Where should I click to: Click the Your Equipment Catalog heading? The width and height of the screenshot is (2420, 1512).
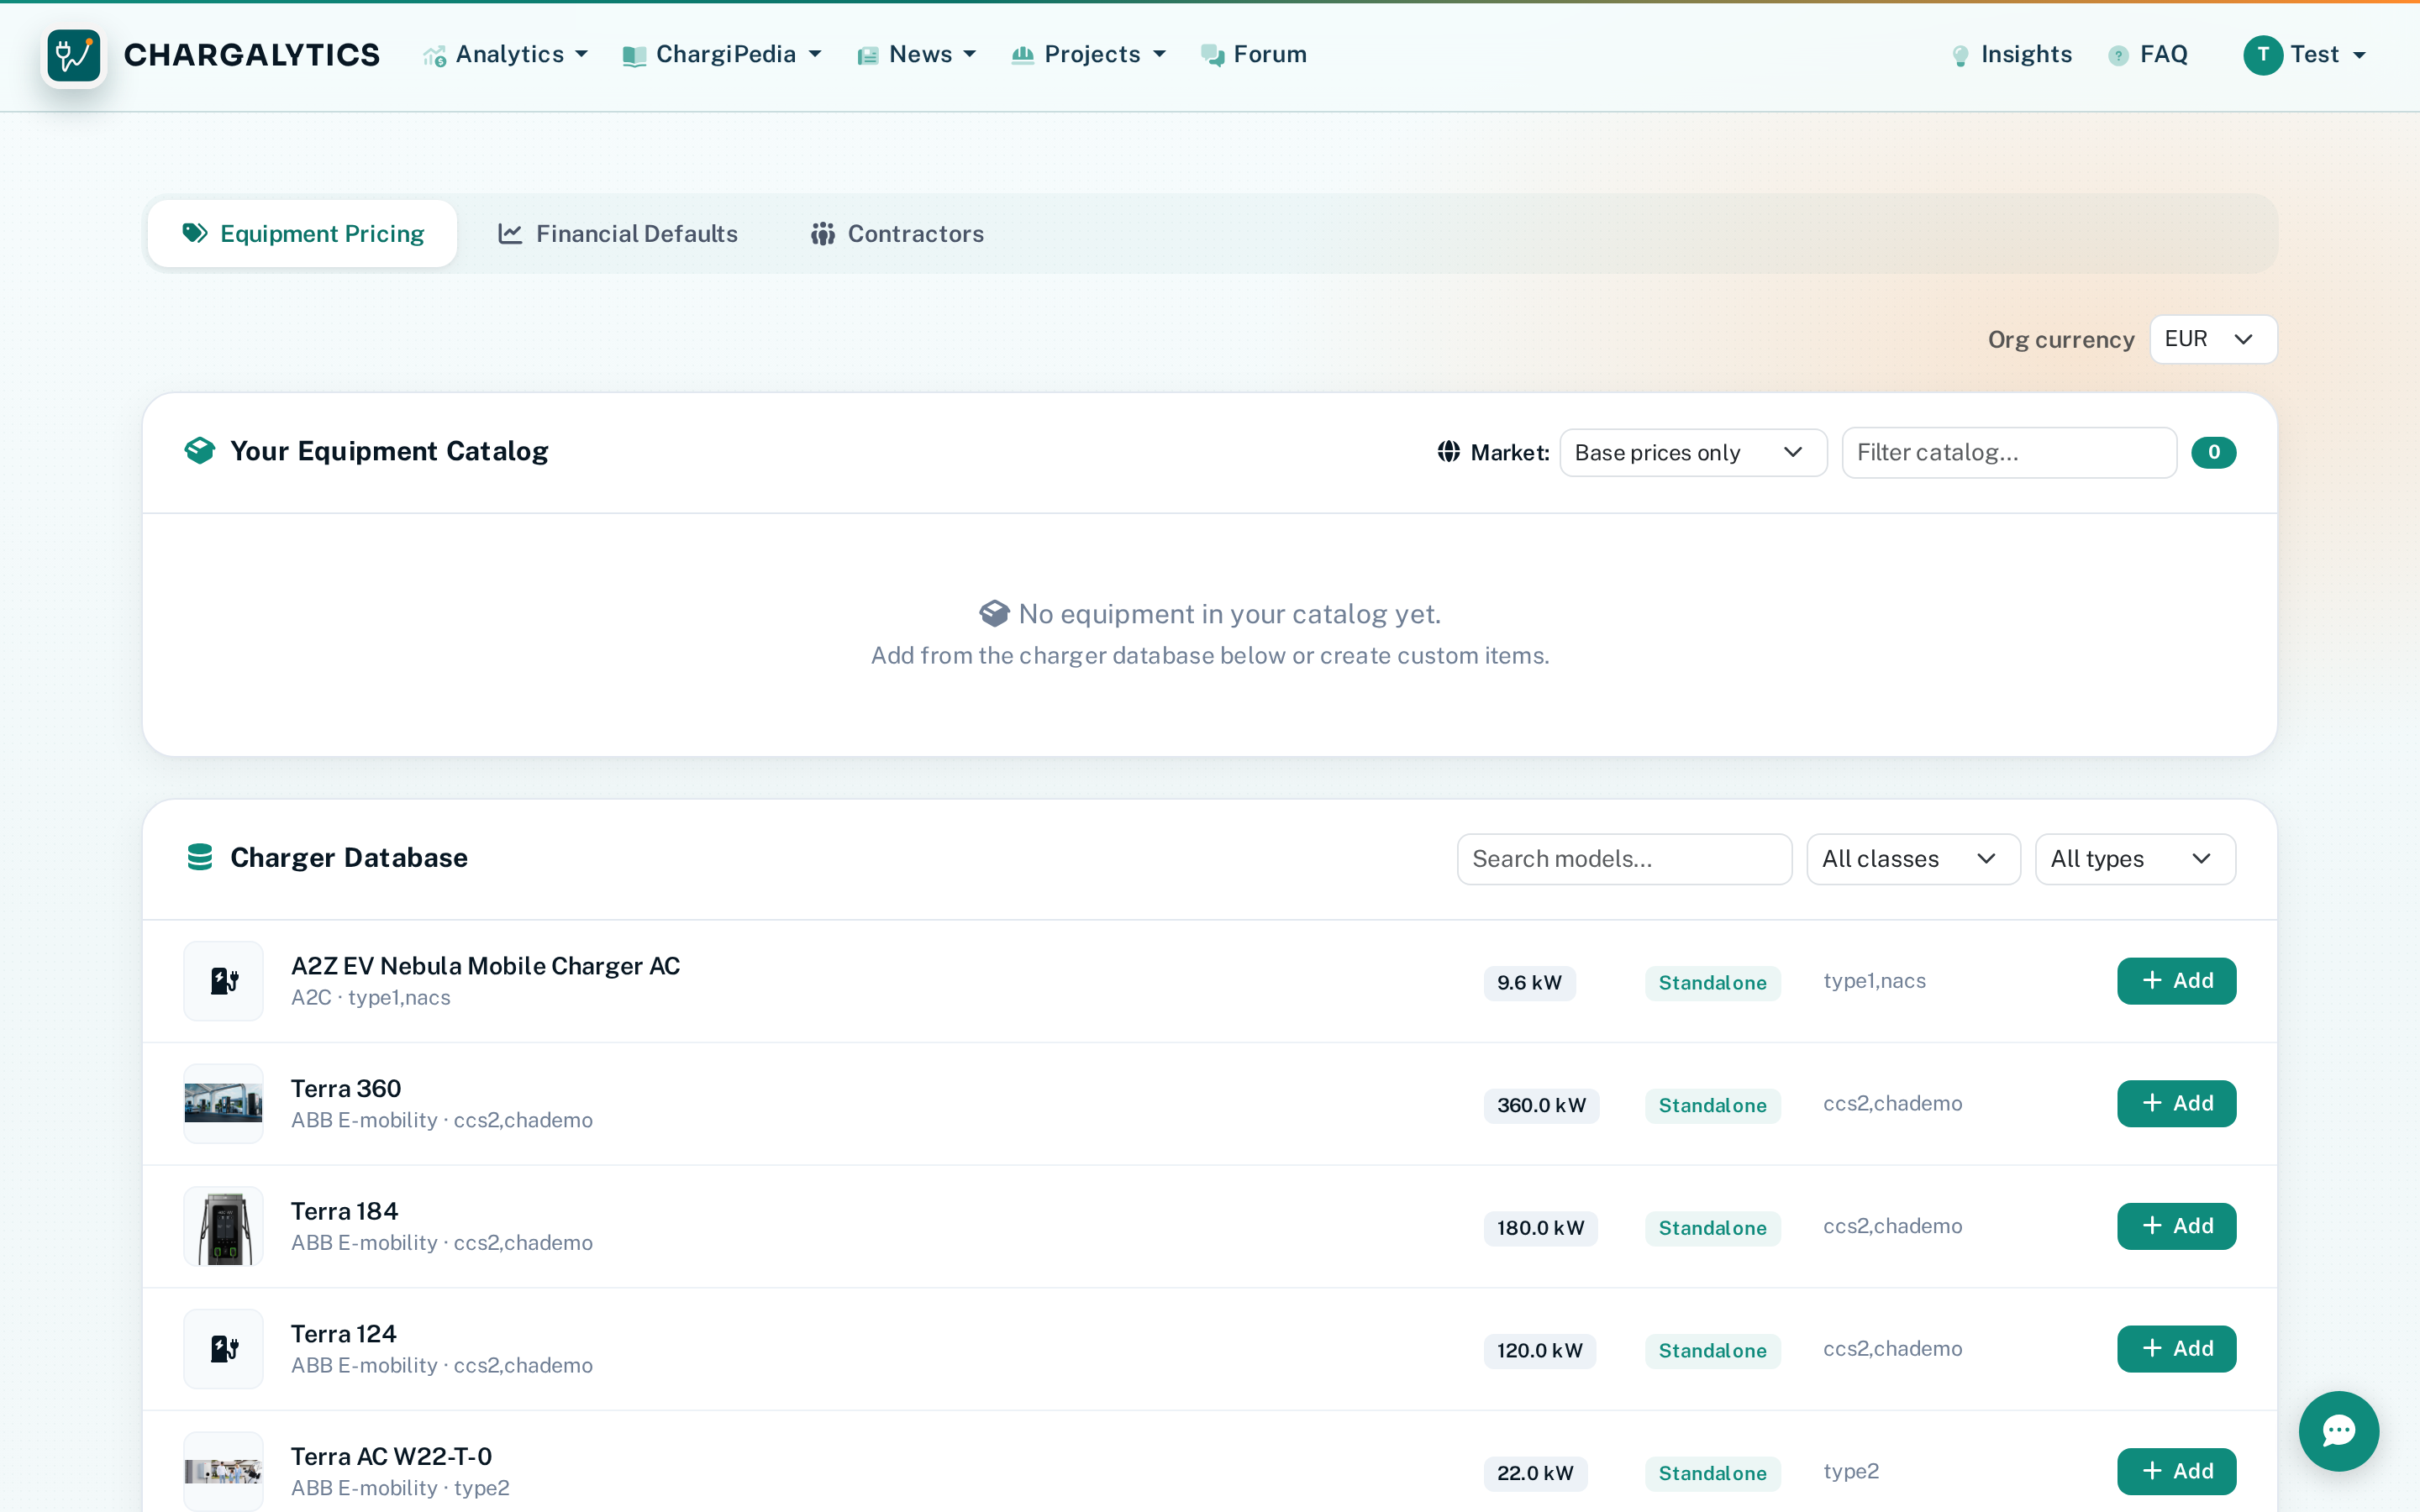(x=389, y=451)
